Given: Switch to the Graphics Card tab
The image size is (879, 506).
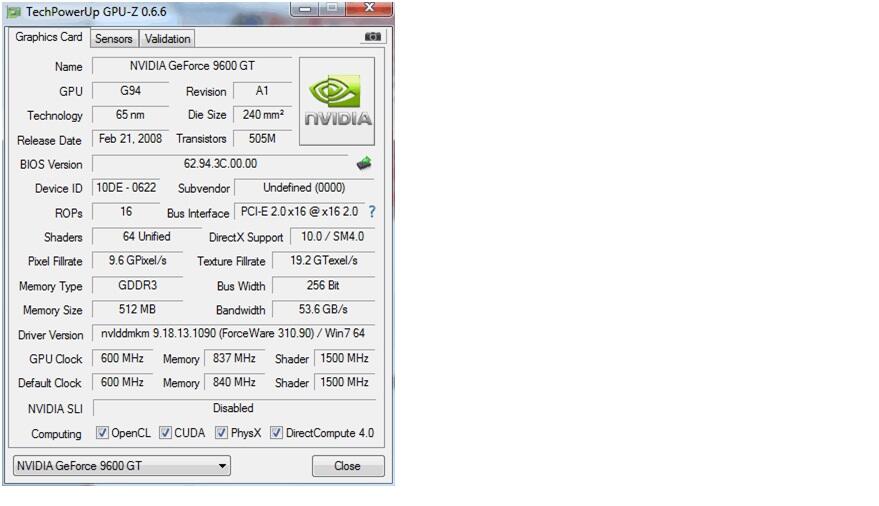Looking at the screenshot, I should point(49,37).
